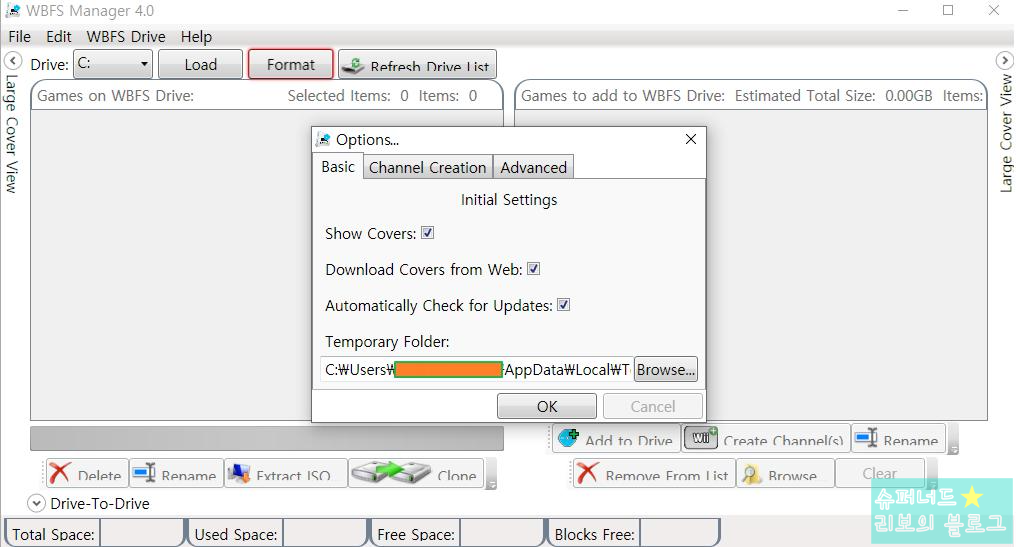The height and width of the screenshot is (547, 1016).
Task: Click the Add to Drive icon
Action: pyautogui.click(x=568, y=438)
